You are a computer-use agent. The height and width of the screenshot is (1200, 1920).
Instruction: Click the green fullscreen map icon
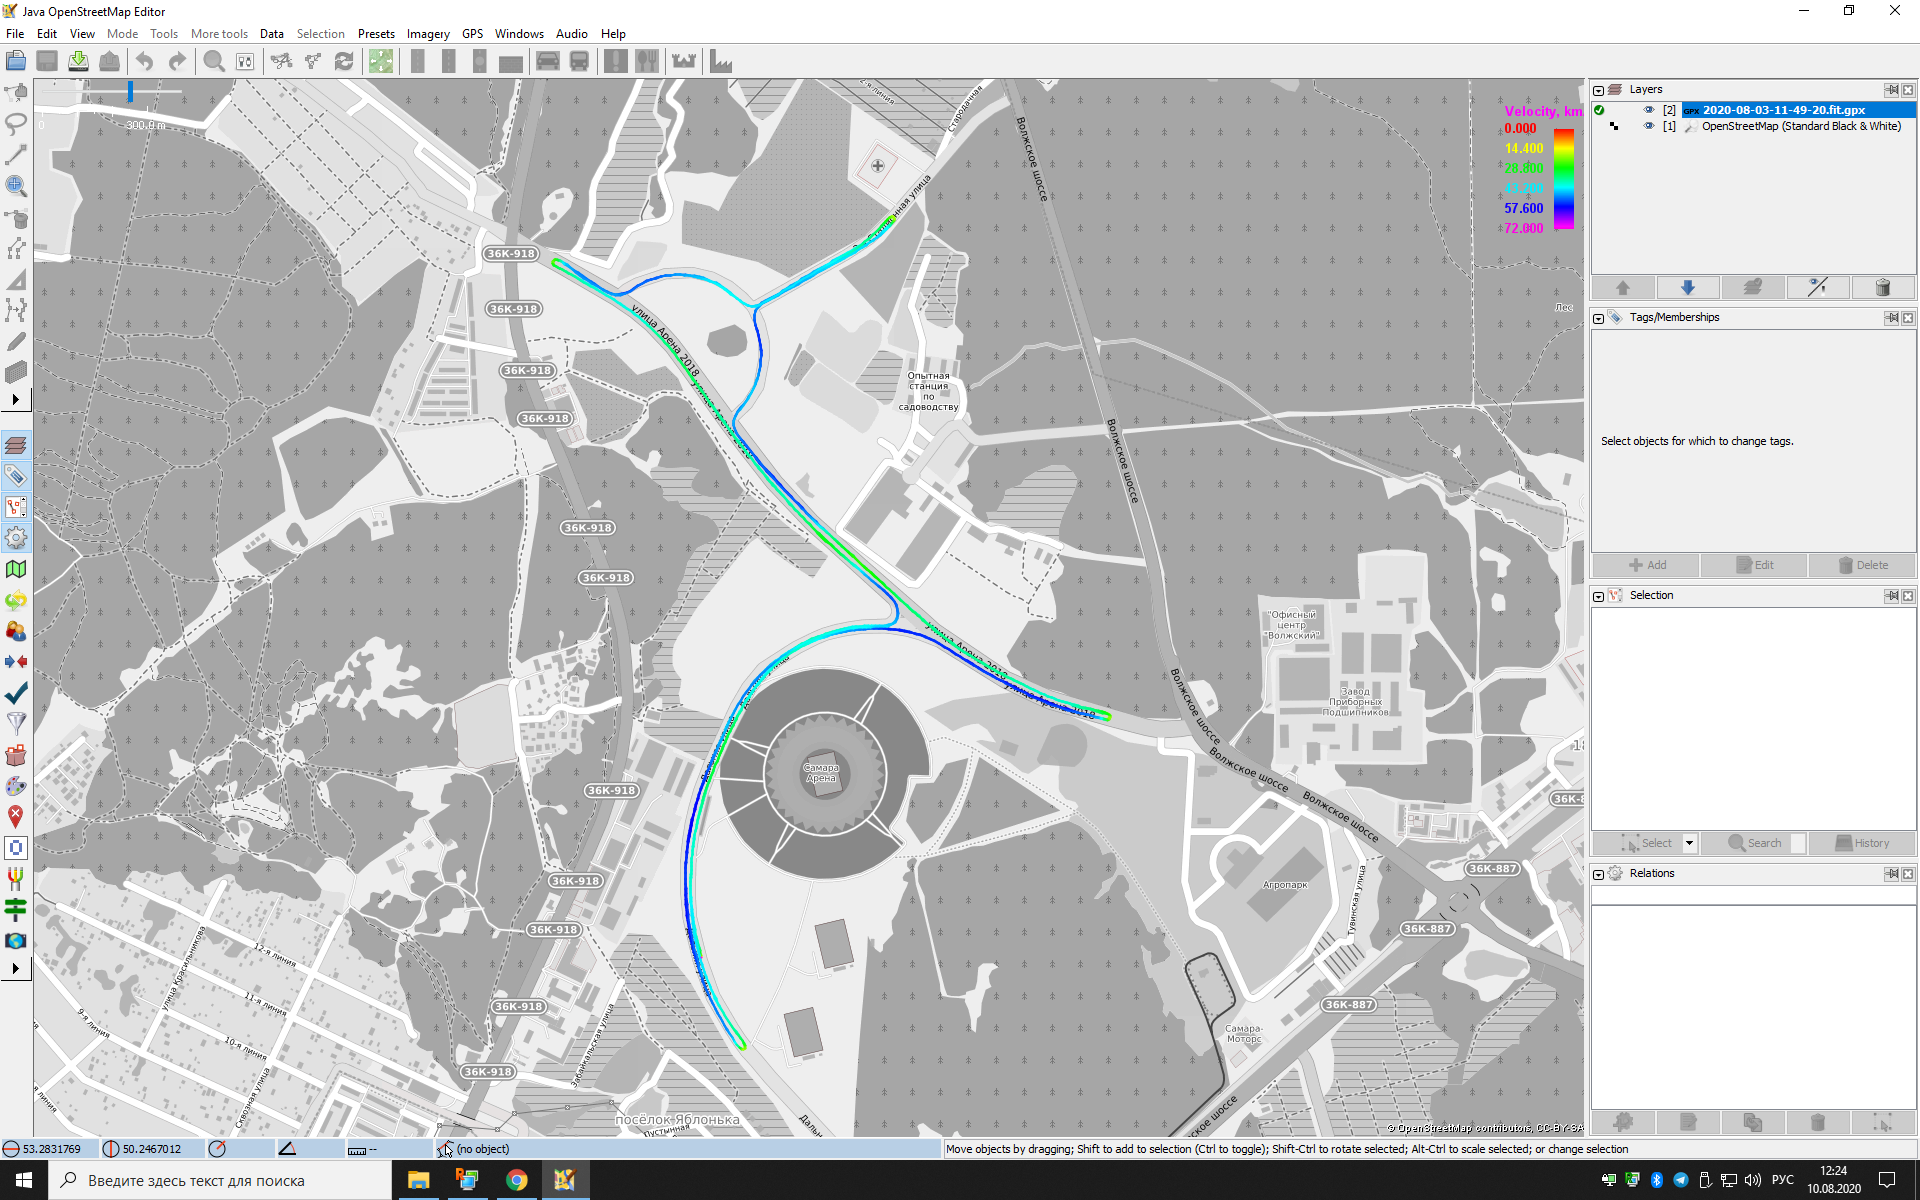tap(381, 62)
